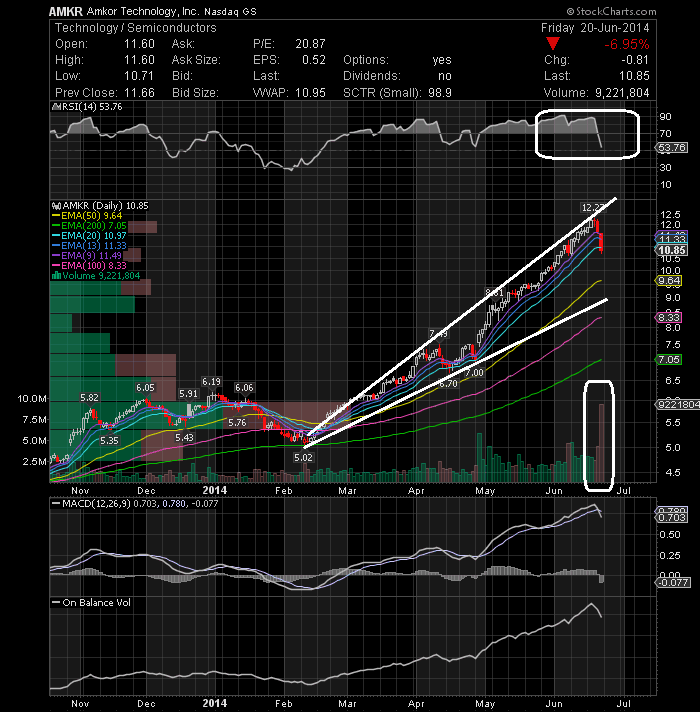700x712 pixels.
Task: Click 'Technology / Semiconductors' sector text
Action: pyautogui.click(x=136, y=28)
